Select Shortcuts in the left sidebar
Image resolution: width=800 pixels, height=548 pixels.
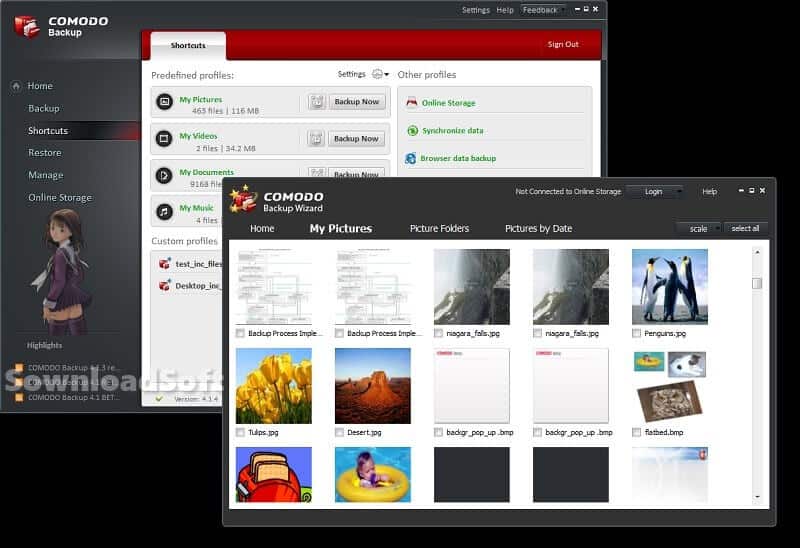pyautogui.click(x=48, y=131)
